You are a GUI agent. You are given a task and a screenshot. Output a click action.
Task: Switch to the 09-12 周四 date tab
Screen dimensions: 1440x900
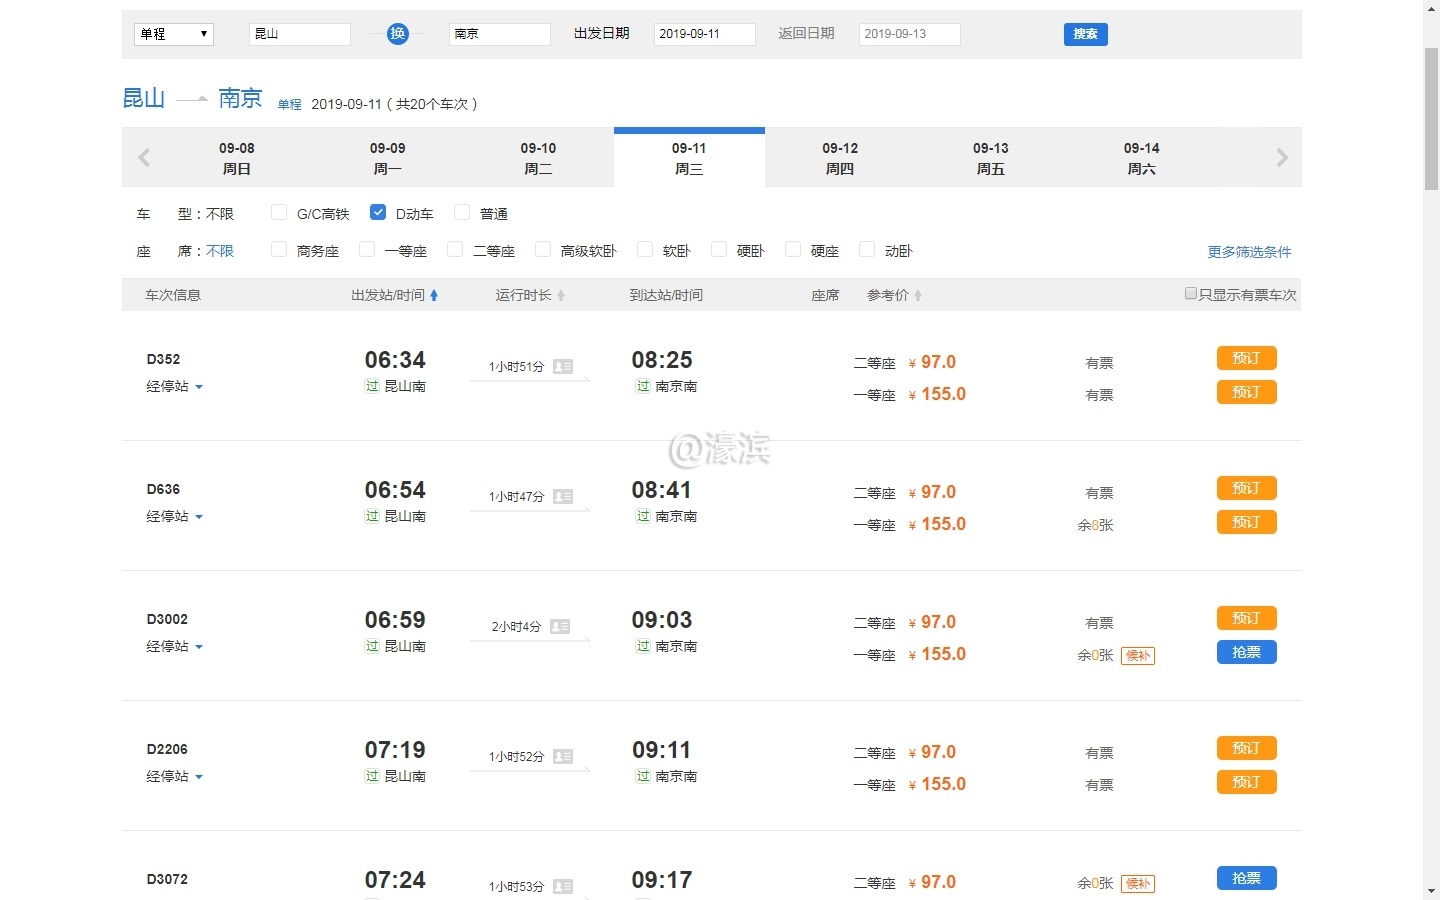(840, 158)
